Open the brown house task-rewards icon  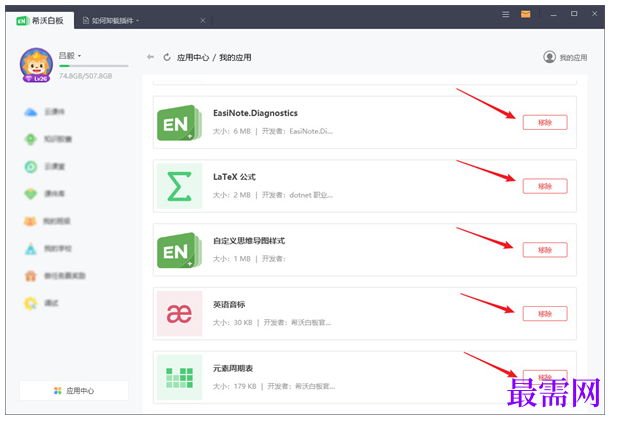[31, 276]
